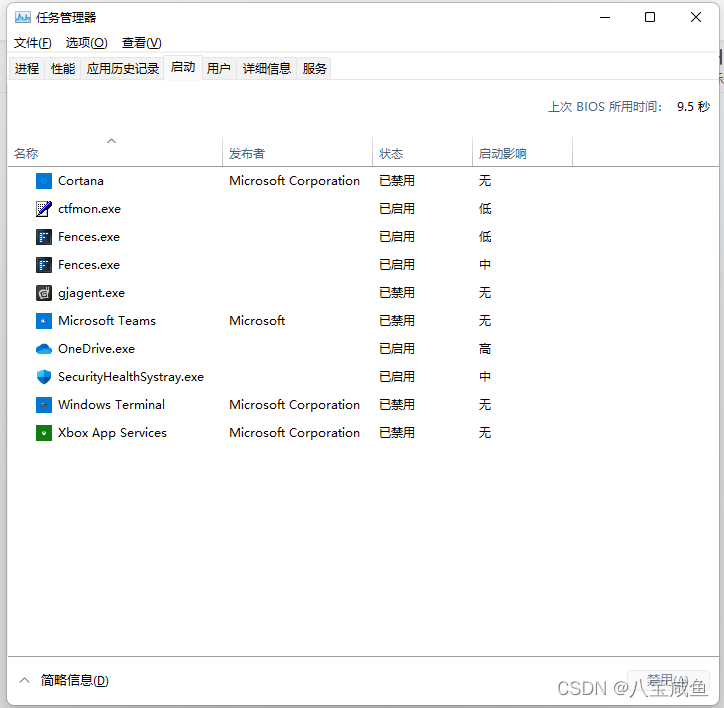Image resolution: width=724 pixels, height=708 pixels.
Task: Click publisher cell of Windows Terminal
Action: pos(295,405)
